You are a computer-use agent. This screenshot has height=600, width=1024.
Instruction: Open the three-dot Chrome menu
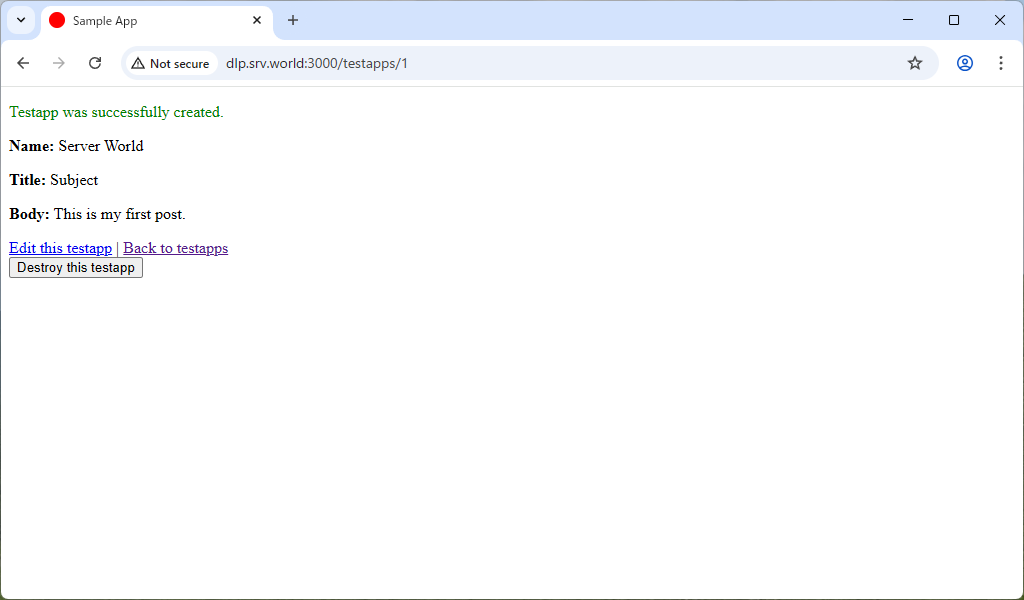(x=1000, y=63)
